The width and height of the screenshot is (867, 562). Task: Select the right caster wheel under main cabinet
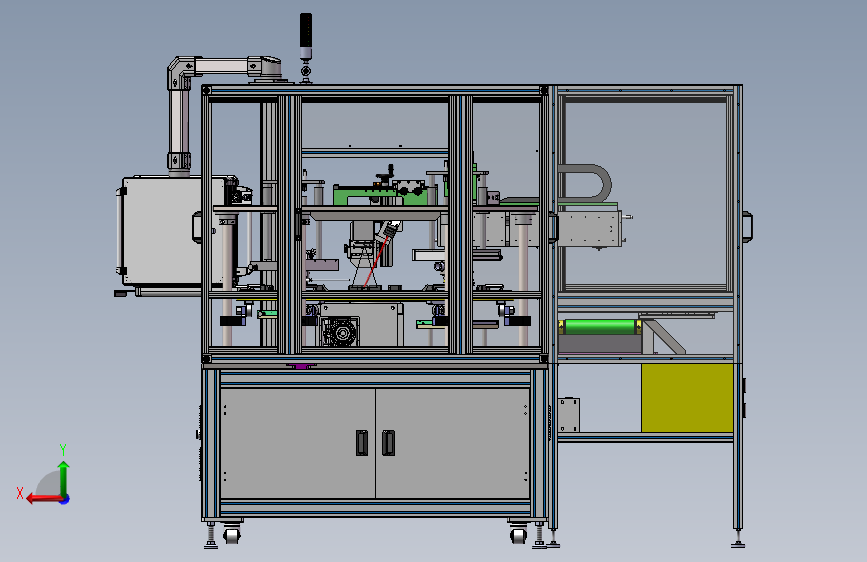click(519, 535)
